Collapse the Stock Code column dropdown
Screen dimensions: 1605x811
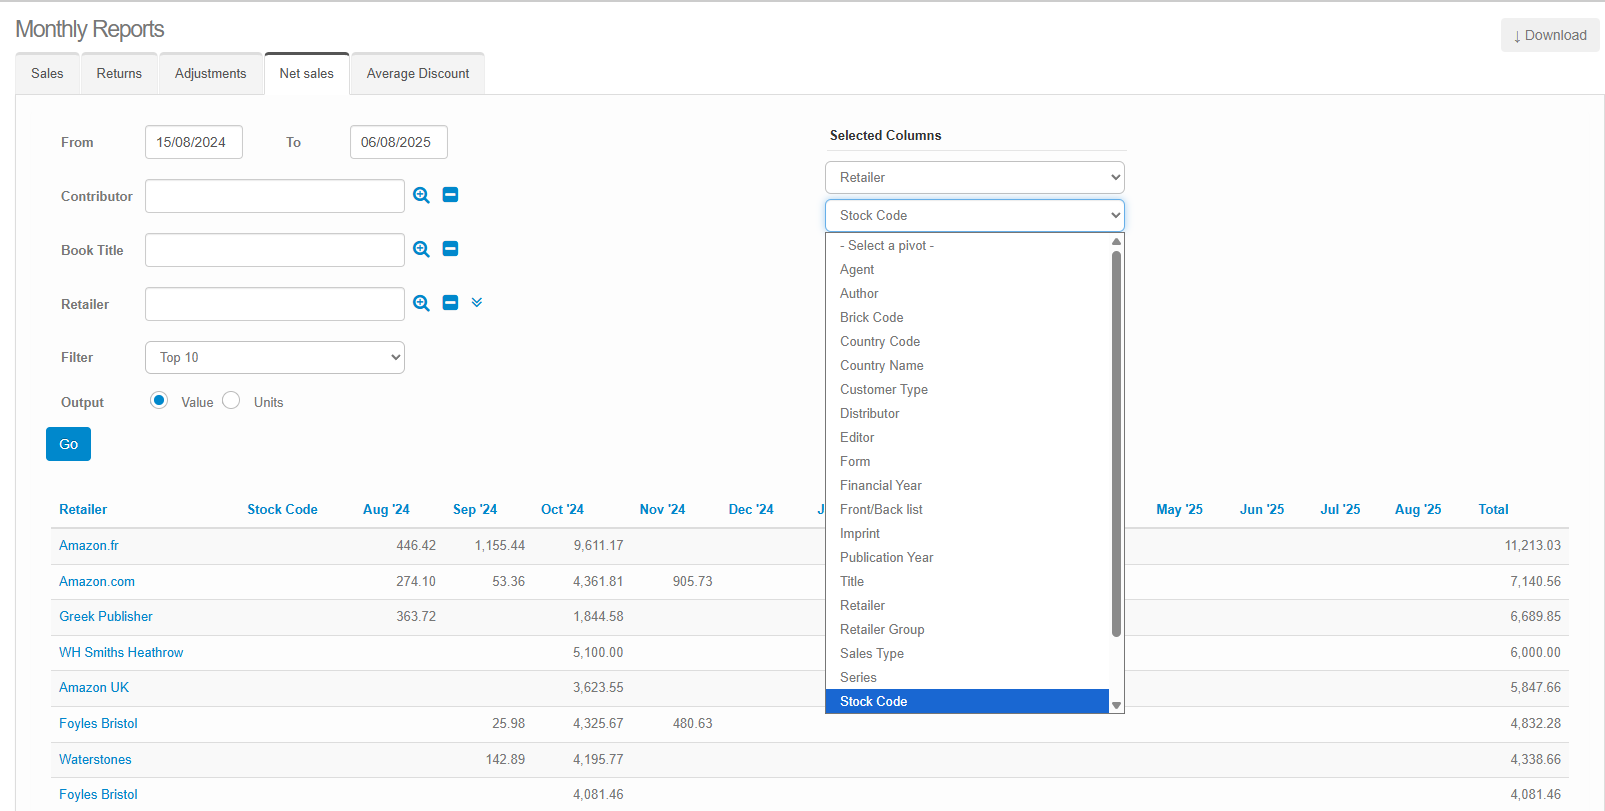[x=975, y=215]
